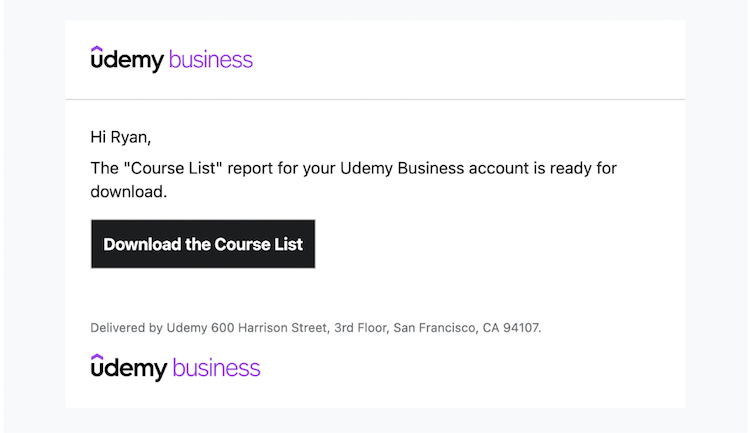This screenshot has height=433, width=750.
Task: Click the purple 'business' word in footer logo
Action: [x=216, y=369]
